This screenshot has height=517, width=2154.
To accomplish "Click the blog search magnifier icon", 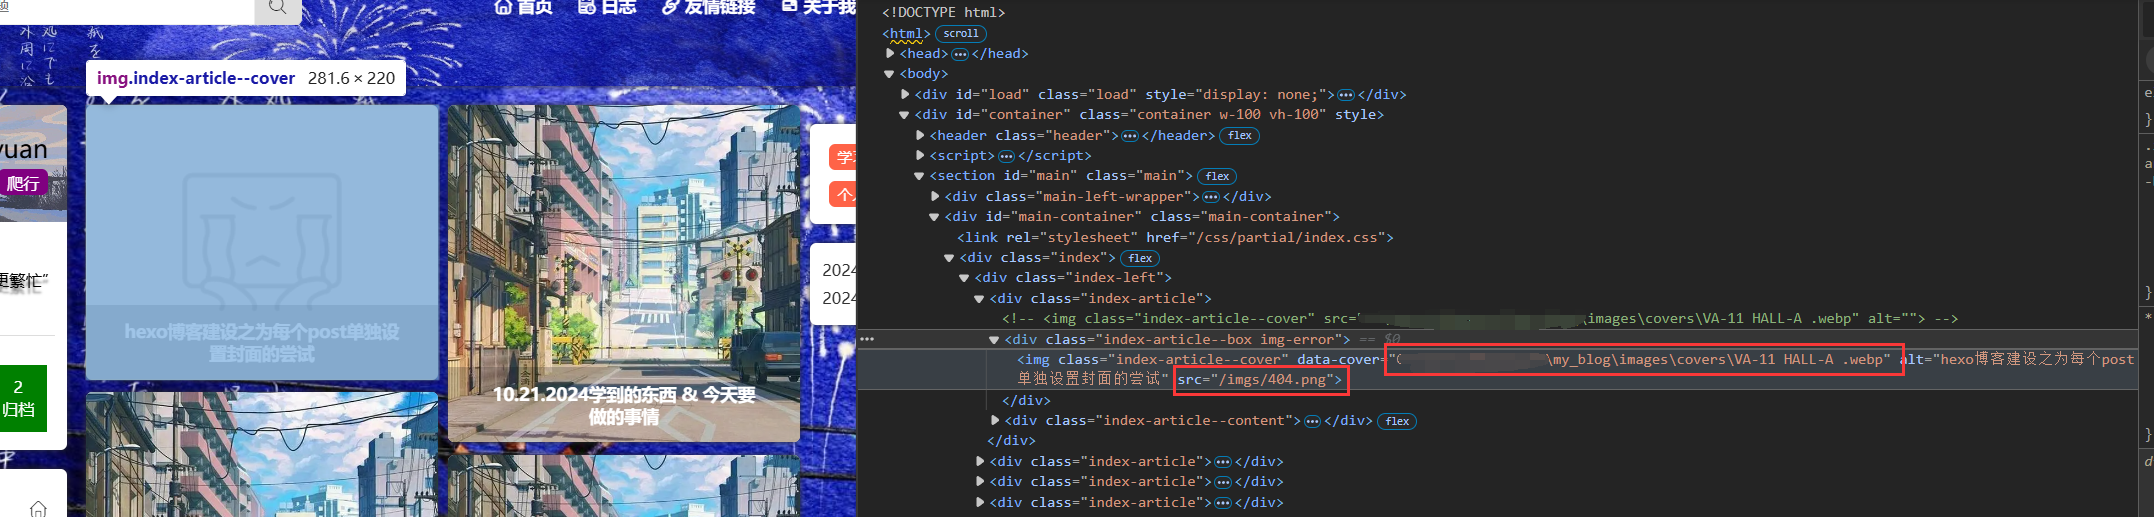I will click(277, 8).
